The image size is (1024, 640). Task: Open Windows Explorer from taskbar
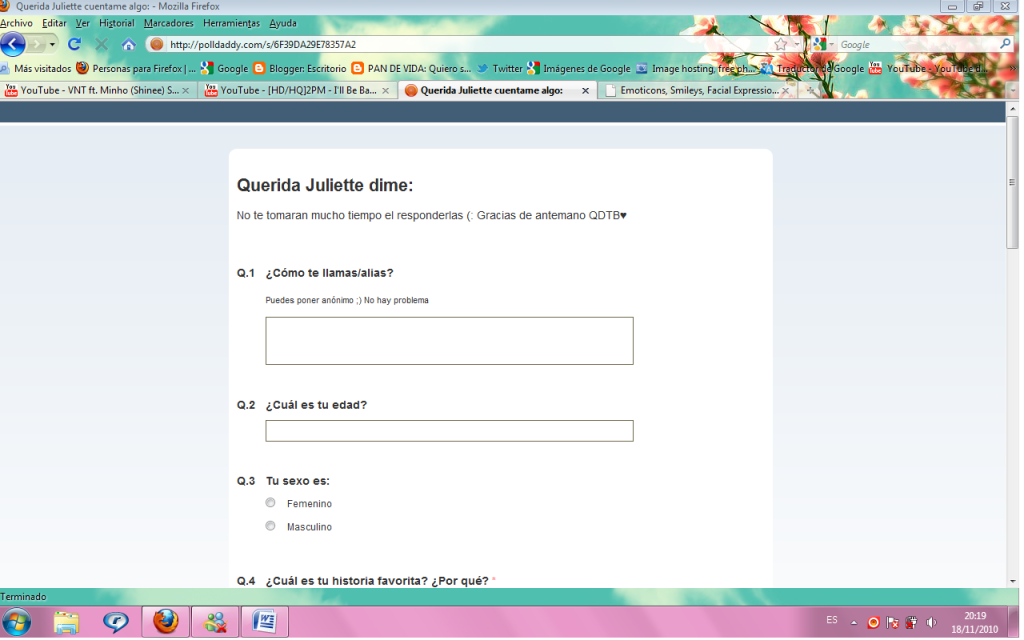coord(66,622)
